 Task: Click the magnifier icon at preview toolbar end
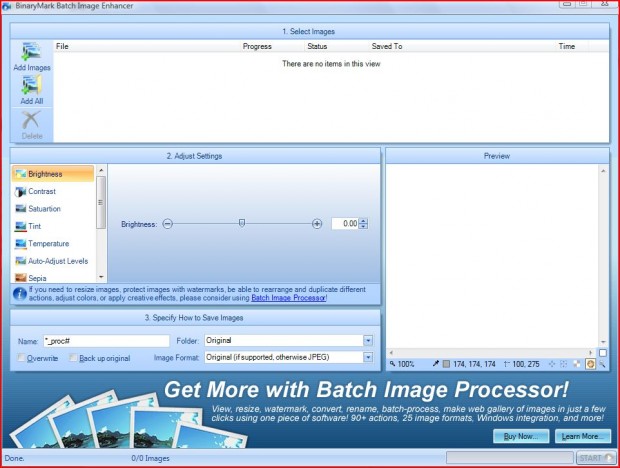click(602, 364)
